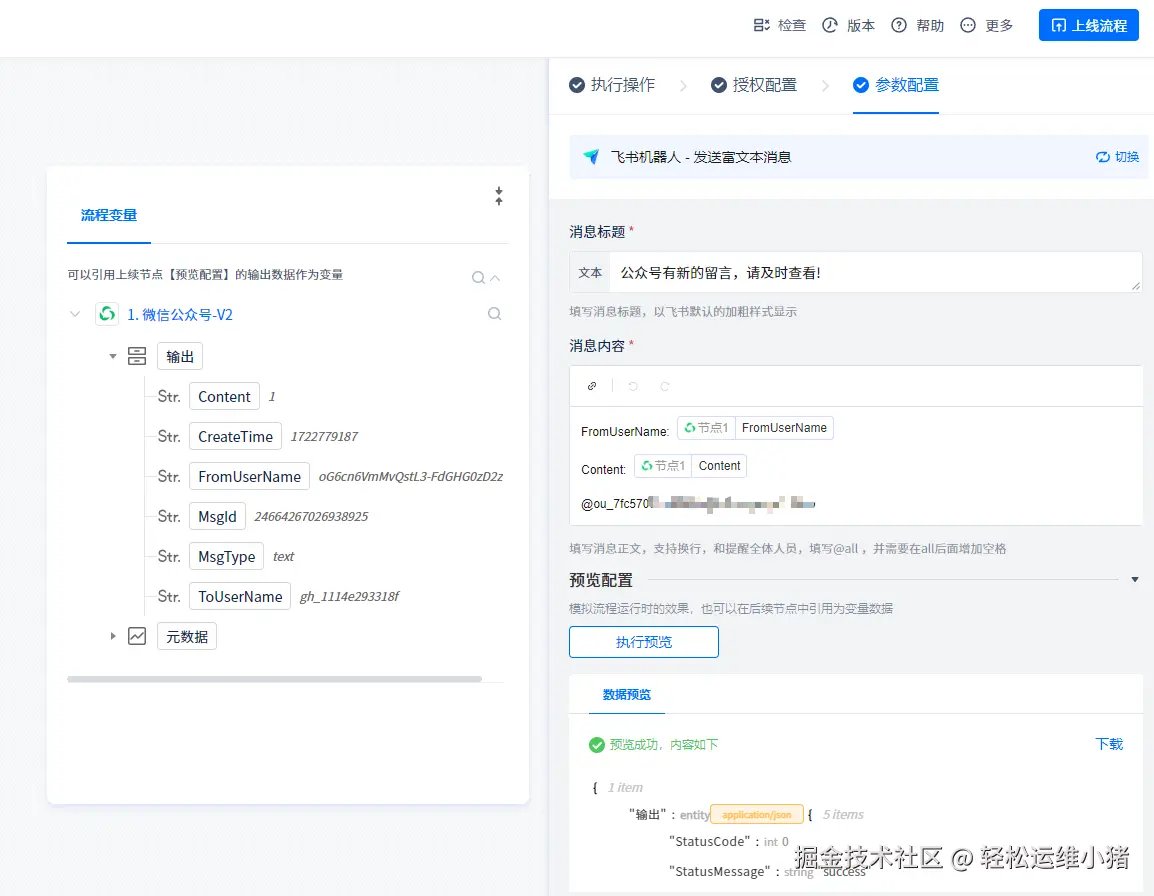Select the Content variable chip
Viewport: 1154px width, 896px height.
(x=224, y=396)
